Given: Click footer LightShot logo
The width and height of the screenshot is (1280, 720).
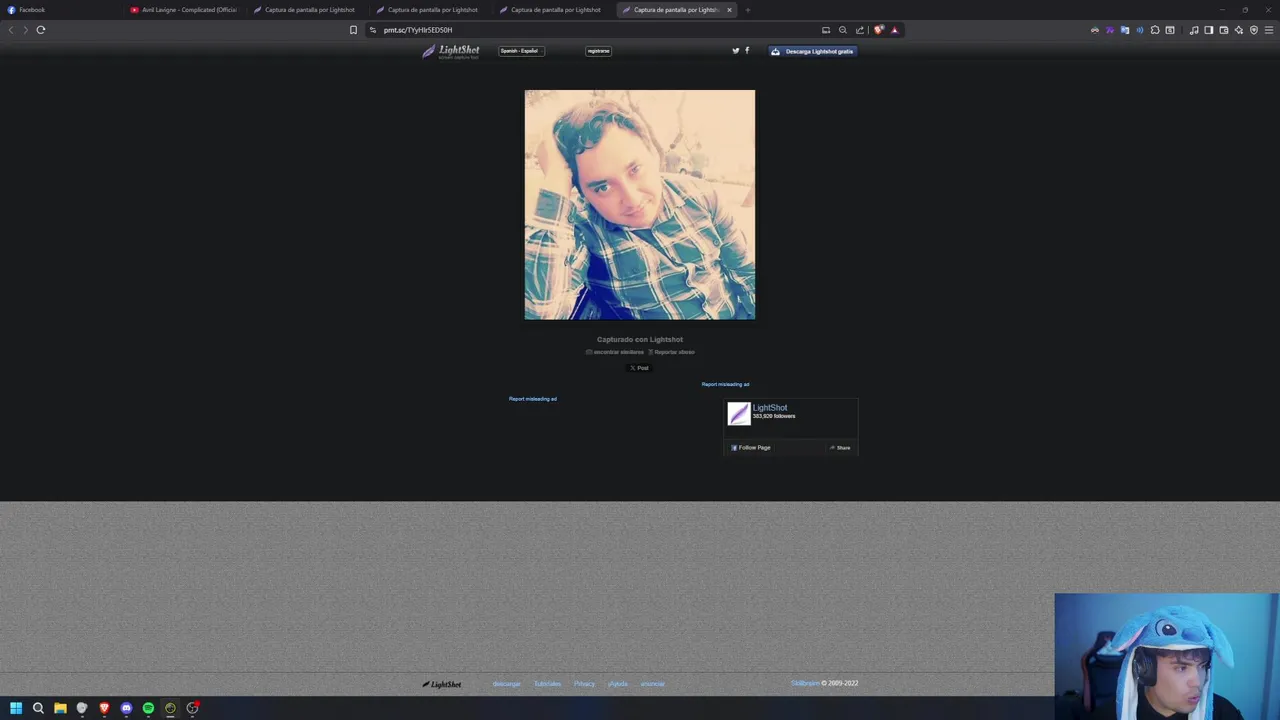Looking at the screenshot, I should click(441, 684).
